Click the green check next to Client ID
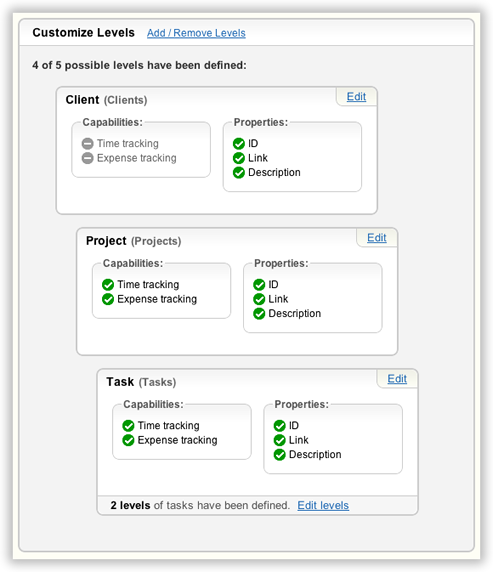Screen dimensions: 493x572 pyautogui.click(x=239, y=144)
